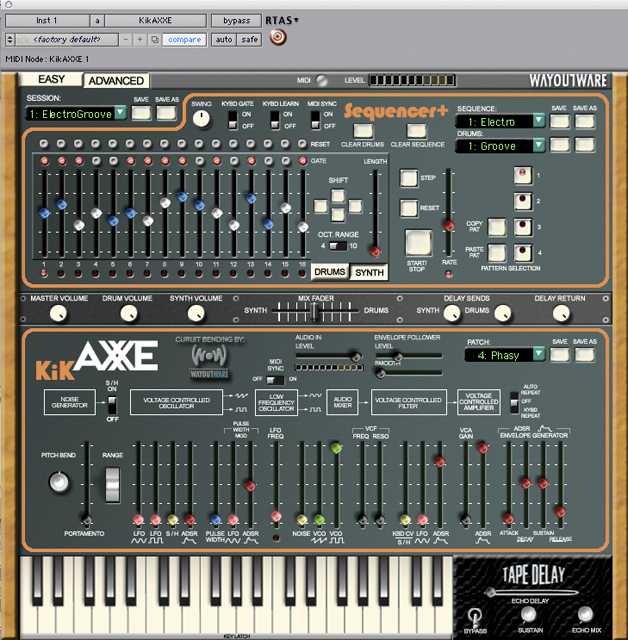Click the Master Volume knob
The width and height of the screenshot is (628, 640).
pos(58,313)
